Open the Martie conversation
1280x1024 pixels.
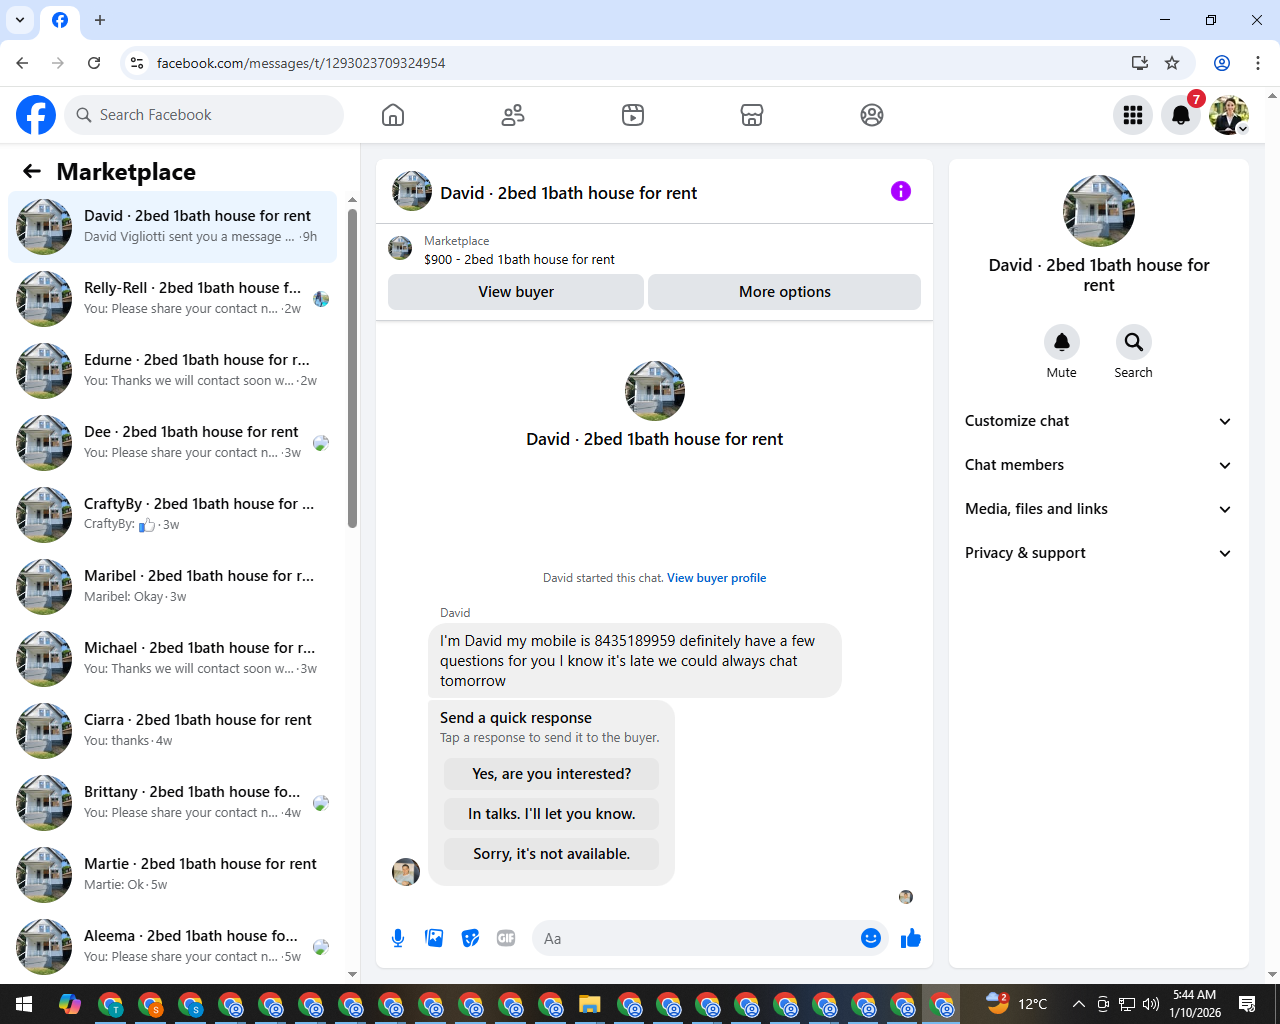pyautogui.click(x=173, y=875)
